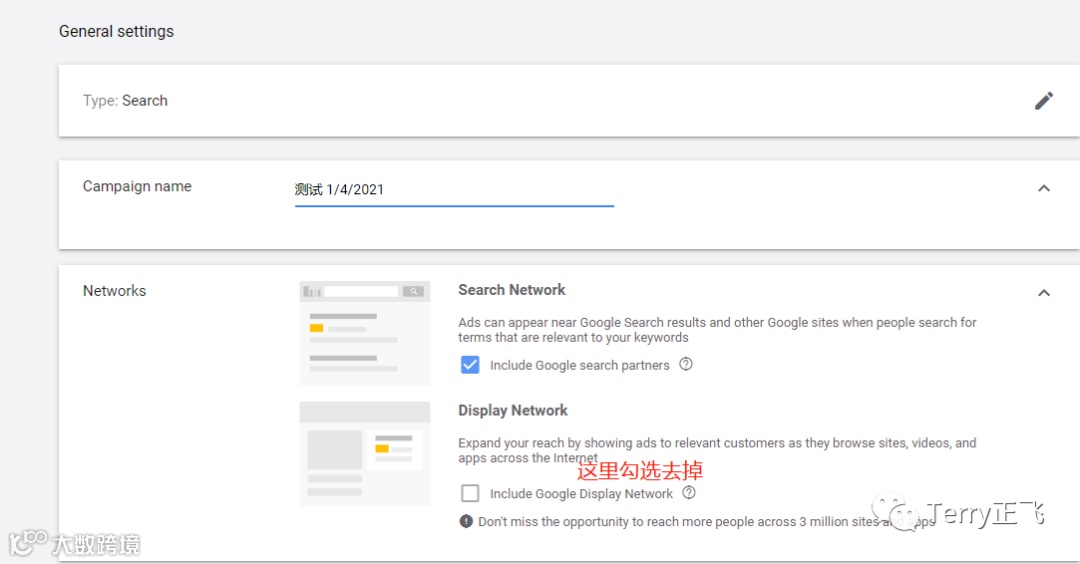
Task: Click the warning icon beside 'Don't miss the opportunity'
Action: point(466,521)
